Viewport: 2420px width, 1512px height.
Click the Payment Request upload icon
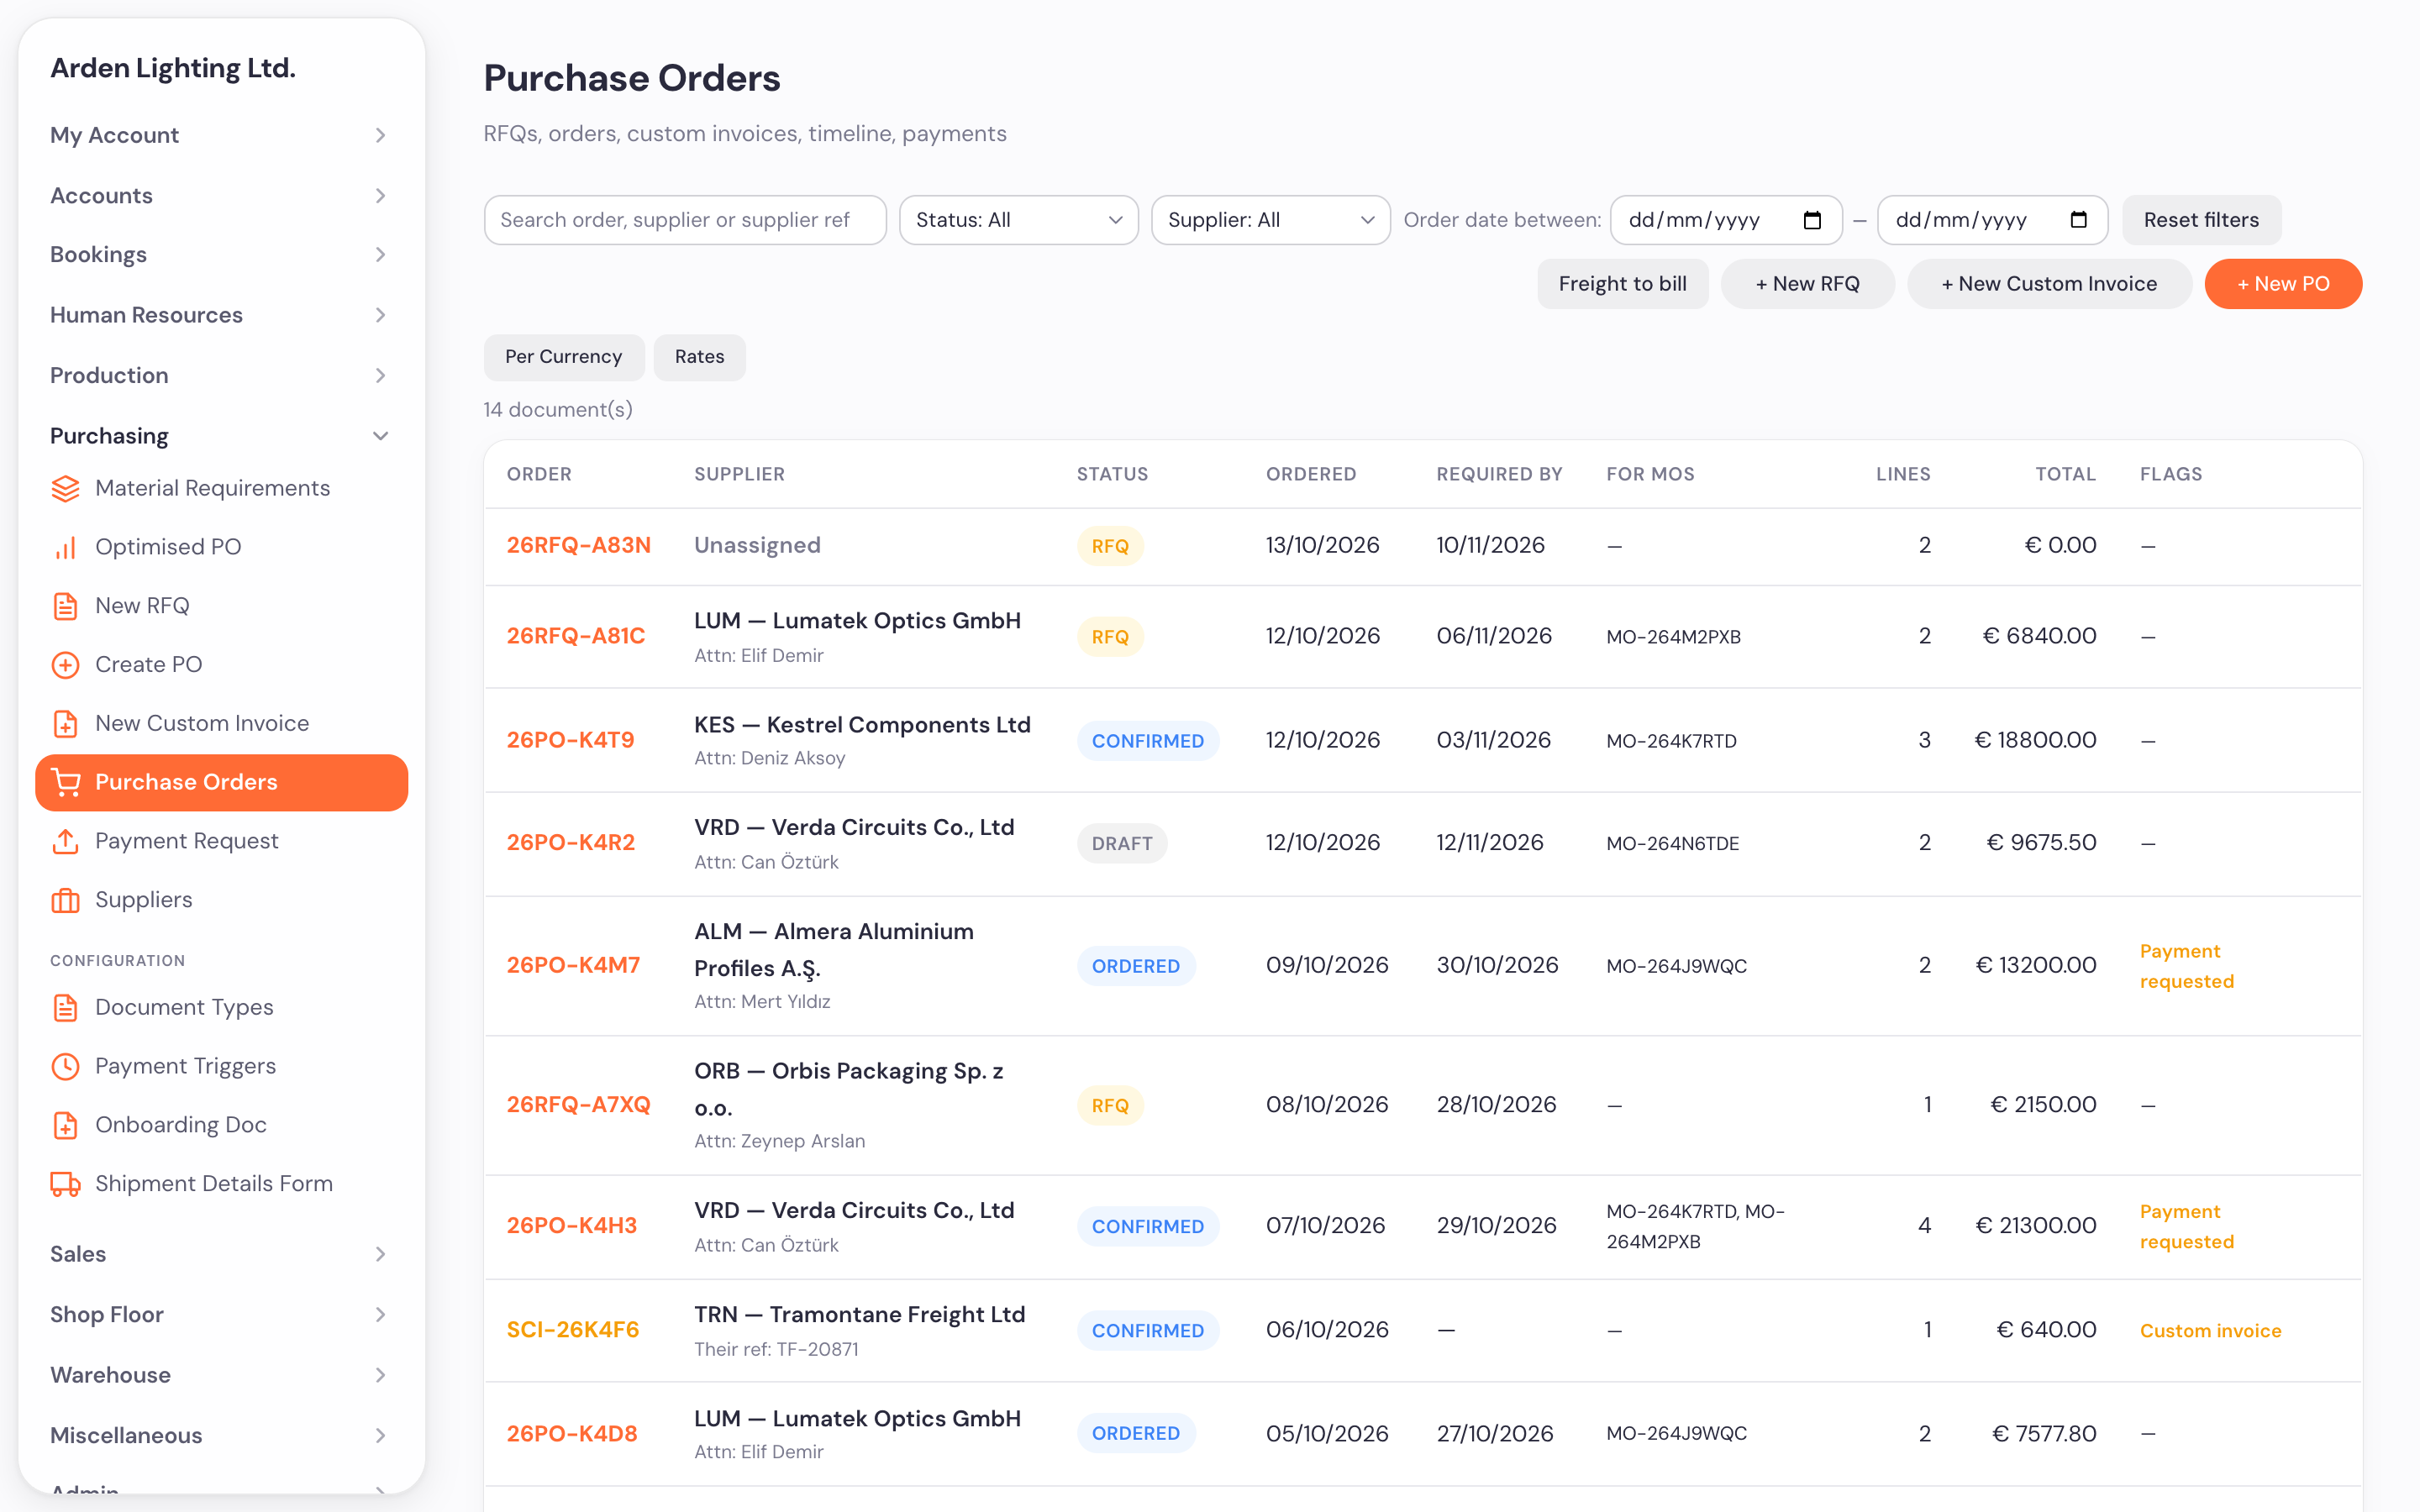[x=65, y=841]
